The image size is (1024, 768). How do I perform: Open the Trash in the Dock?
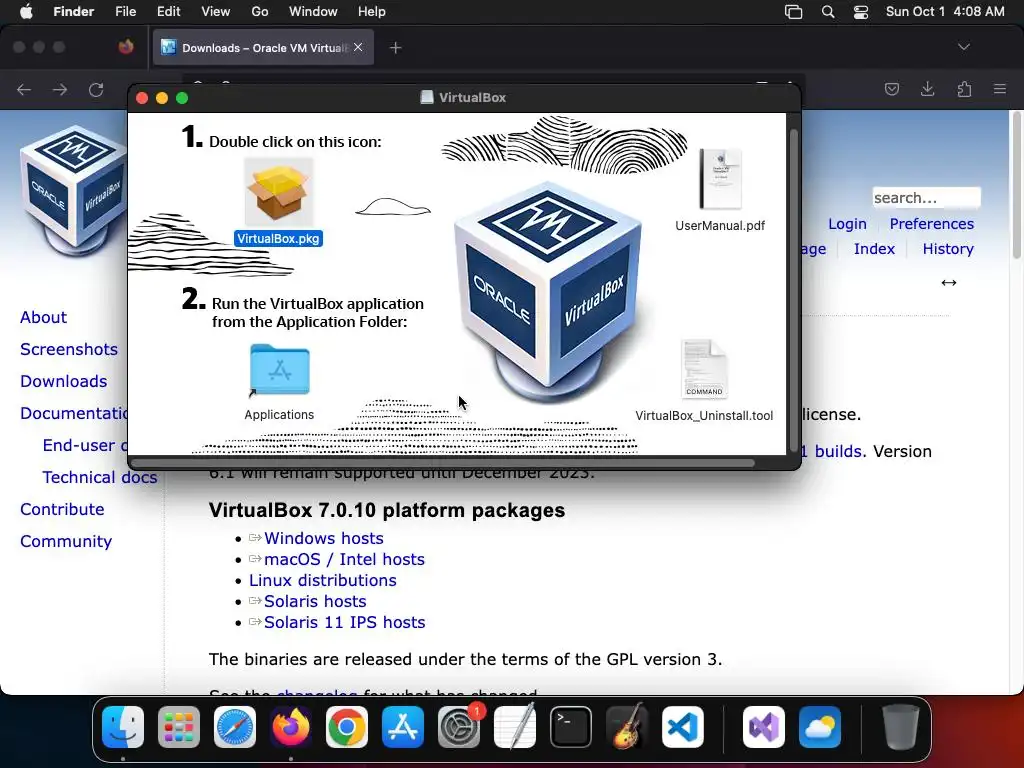click(x=901, y=727)
